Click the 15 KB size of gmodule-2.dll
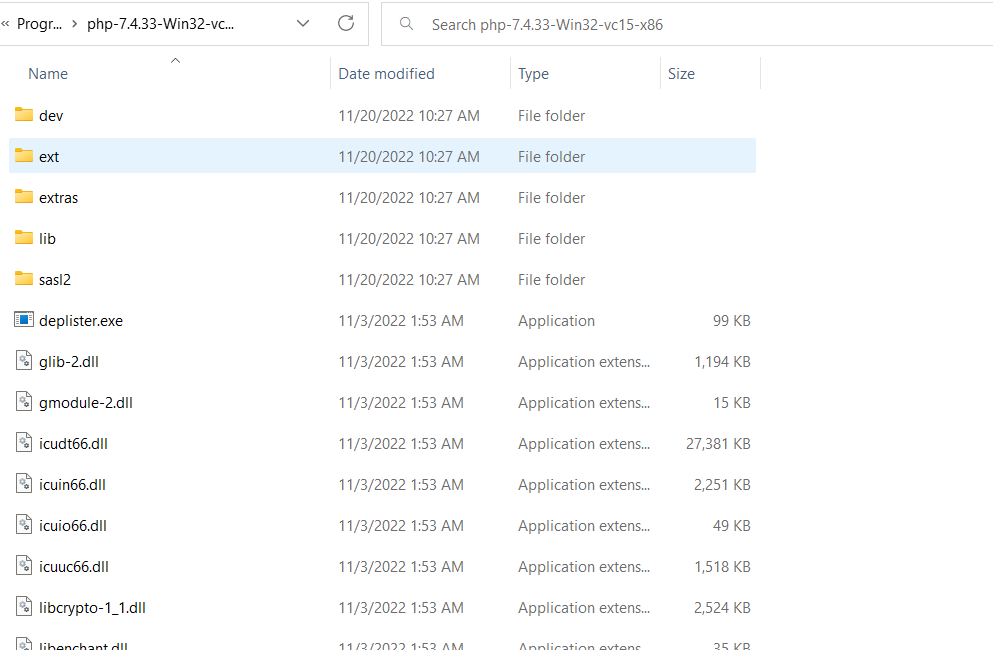 click(x=731, y=402)
